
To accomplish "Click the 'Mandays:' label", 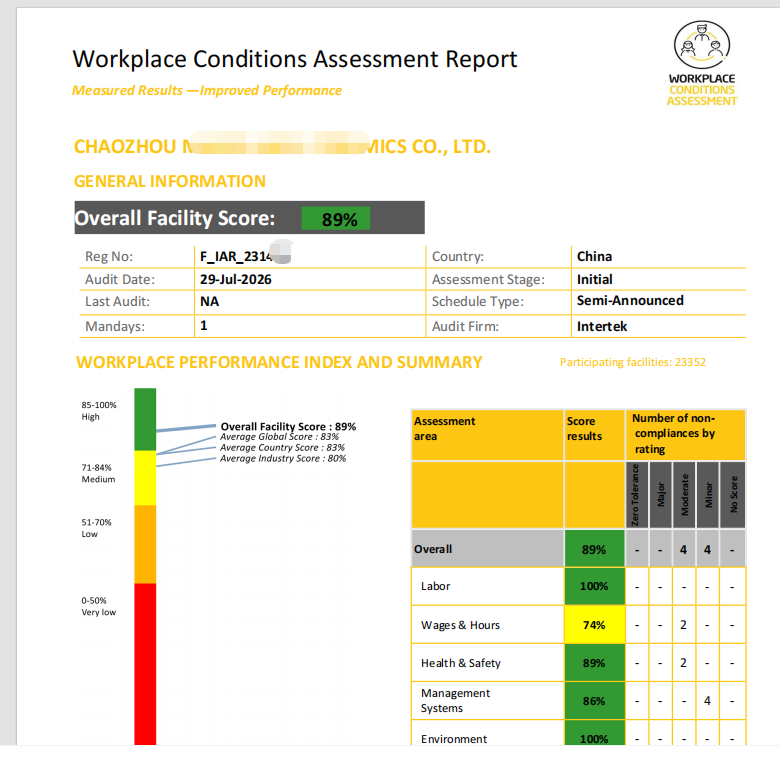I will pyautogui.click(x=115, y=326).
